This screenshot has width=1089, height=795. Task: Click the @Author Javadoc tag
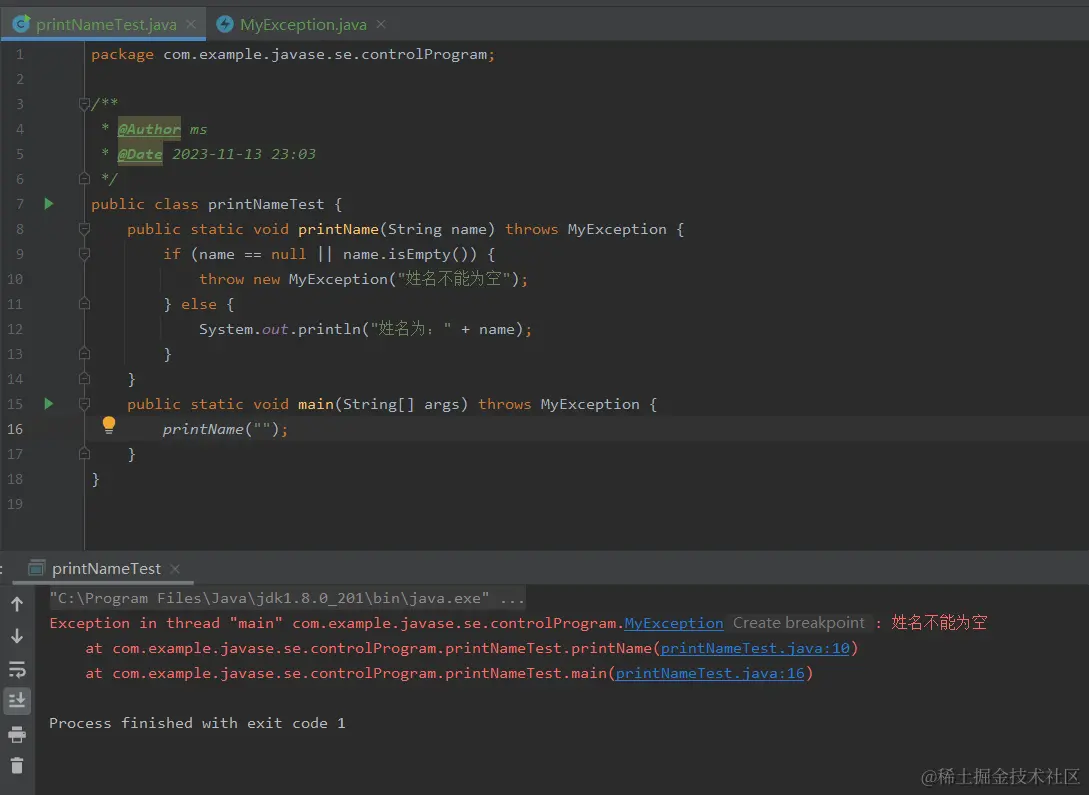click(x=149, y=129)
